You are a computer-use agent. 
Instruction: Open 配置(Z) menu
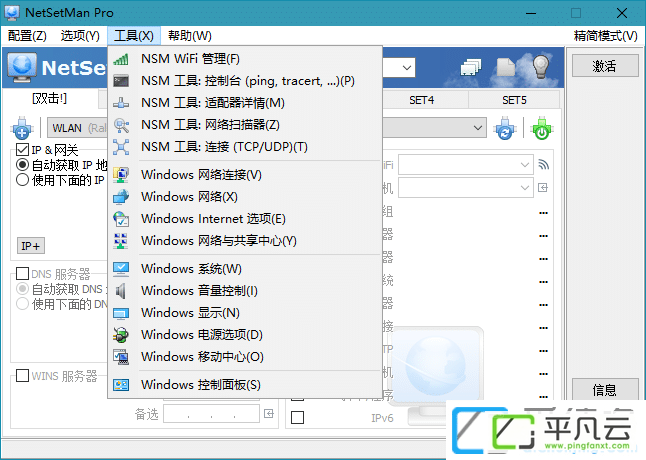[27, 36]
